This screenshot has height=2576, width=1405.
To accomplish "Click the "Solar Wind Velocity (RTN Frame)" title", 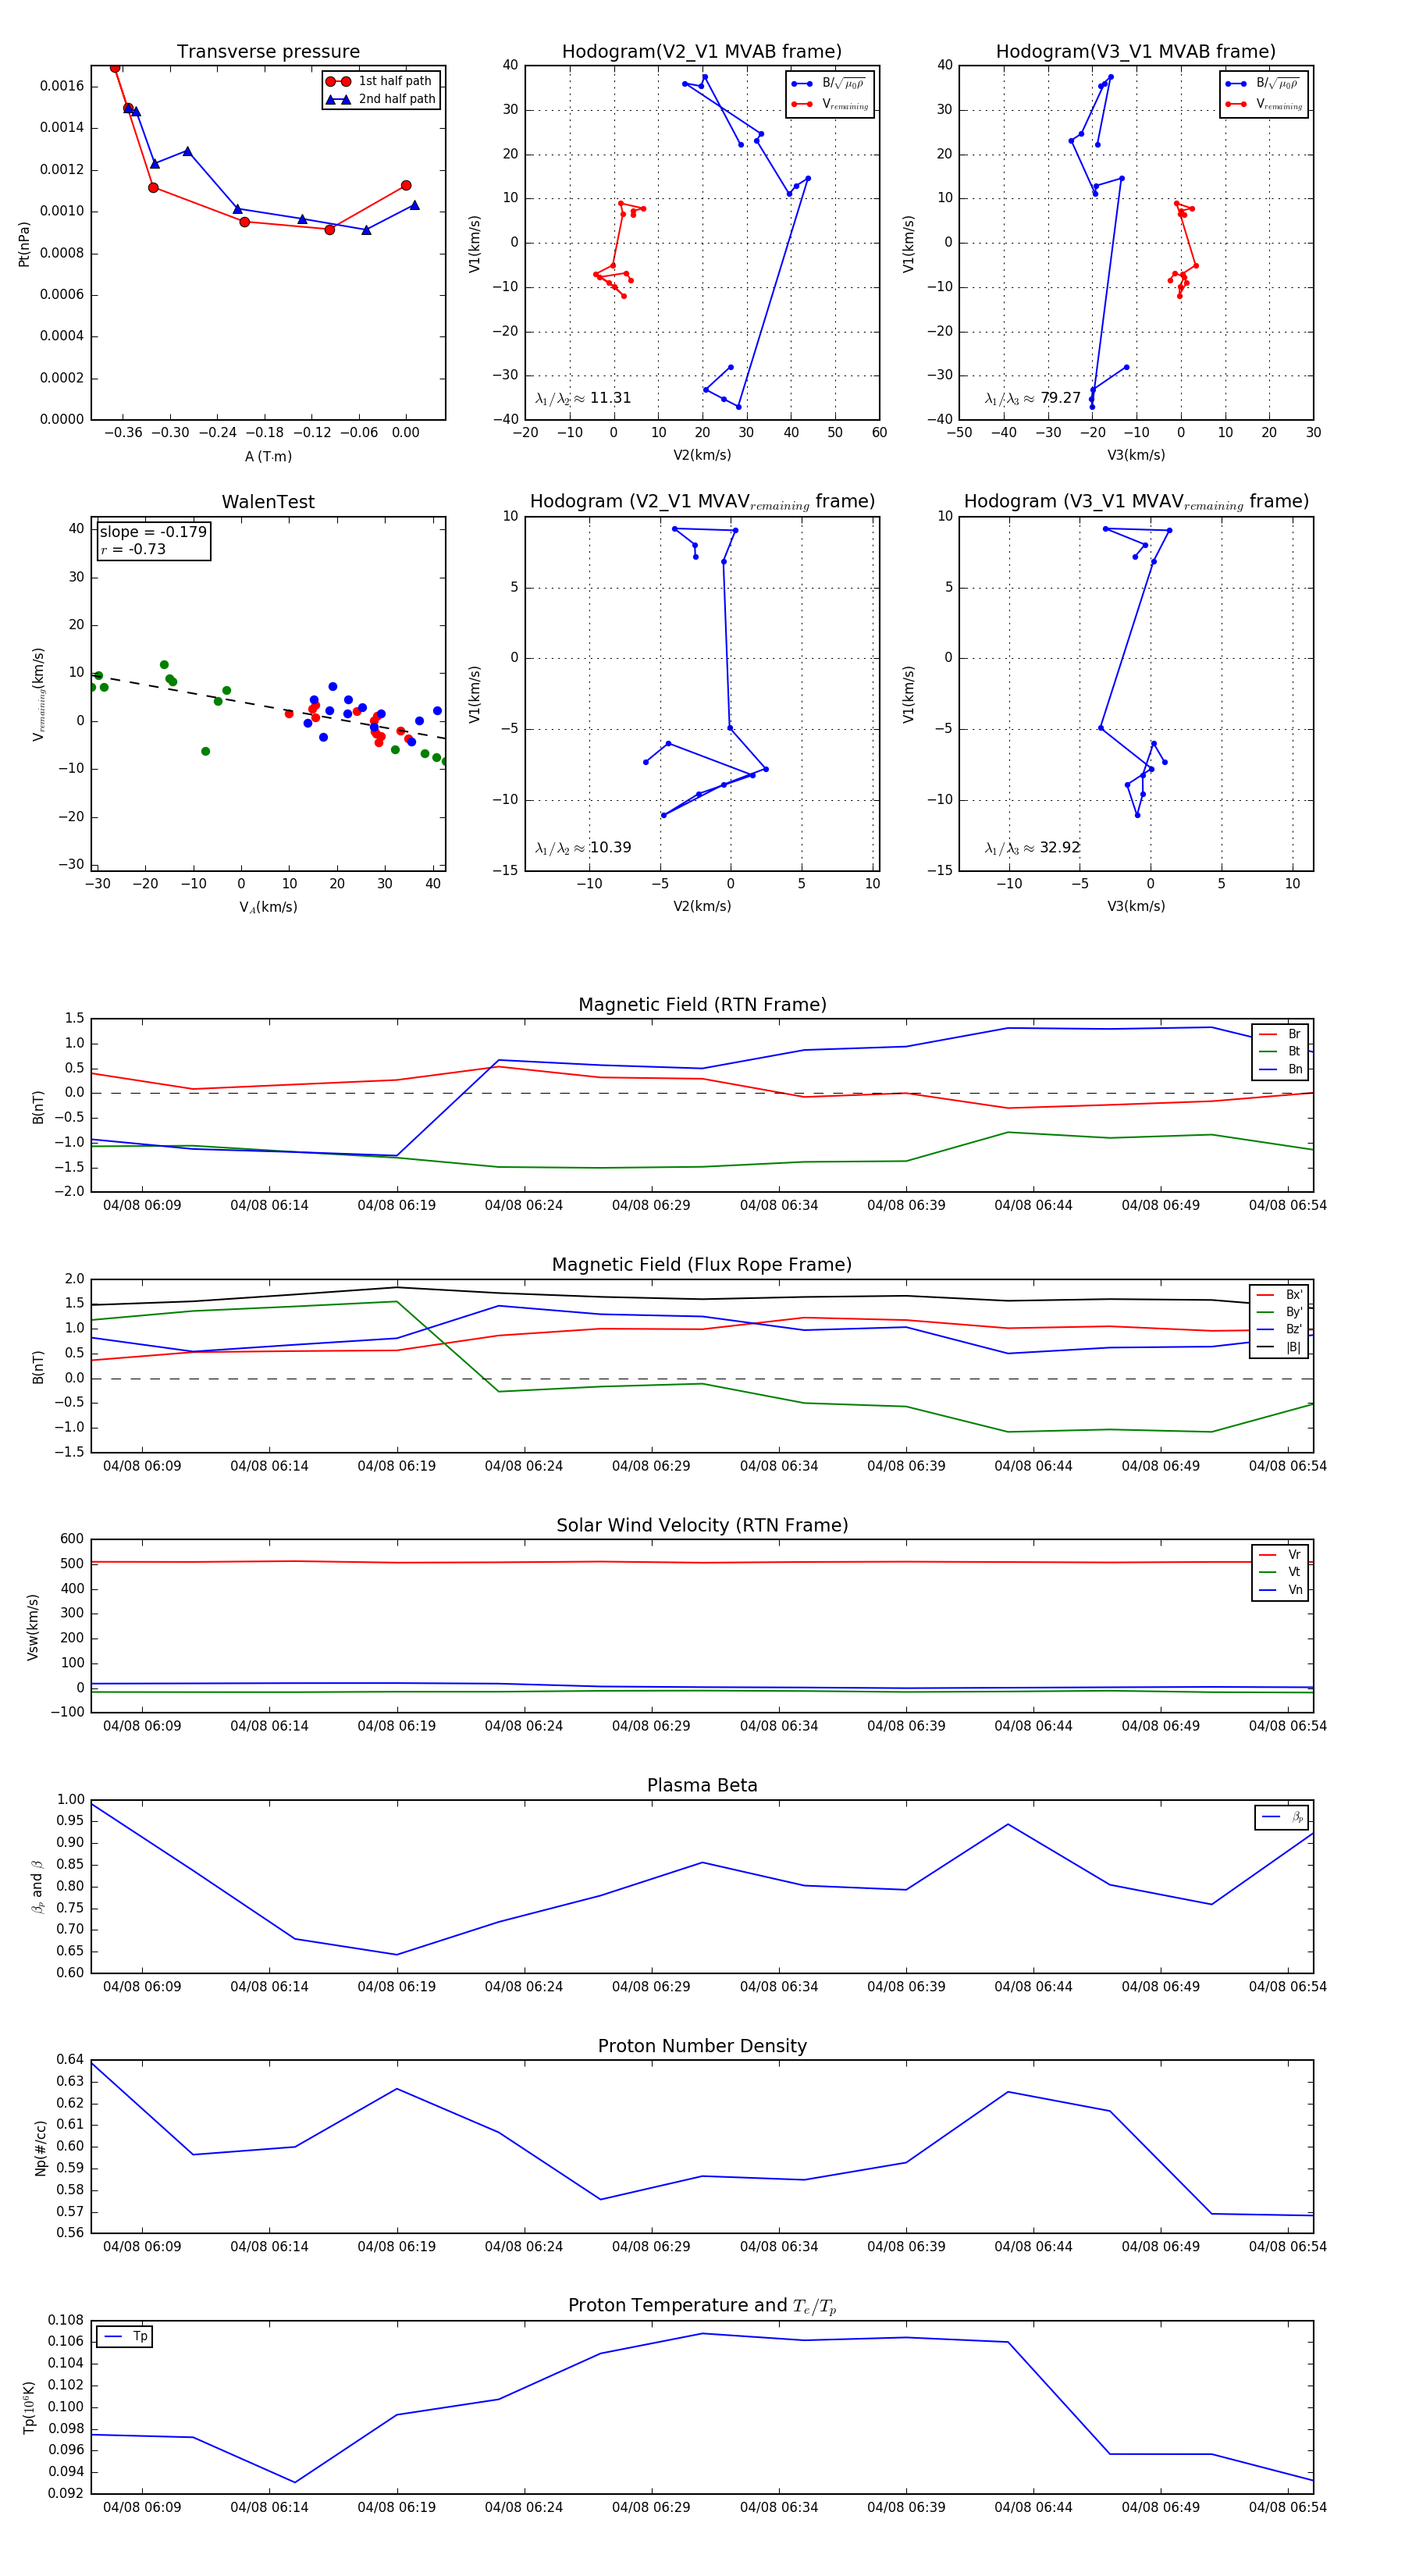I will (x=702, y=1526).
